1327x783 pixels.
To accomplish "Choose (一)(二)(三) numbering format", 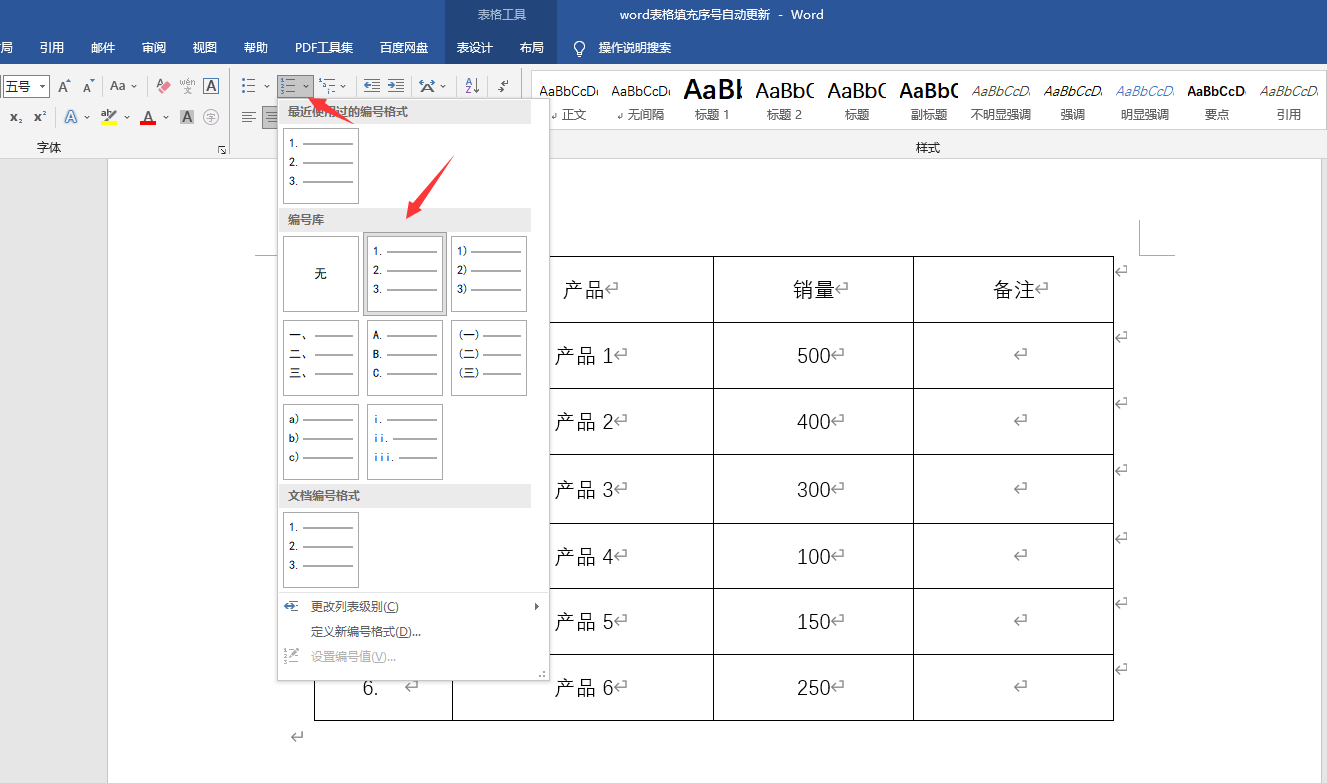I will [x=489, y=358].
